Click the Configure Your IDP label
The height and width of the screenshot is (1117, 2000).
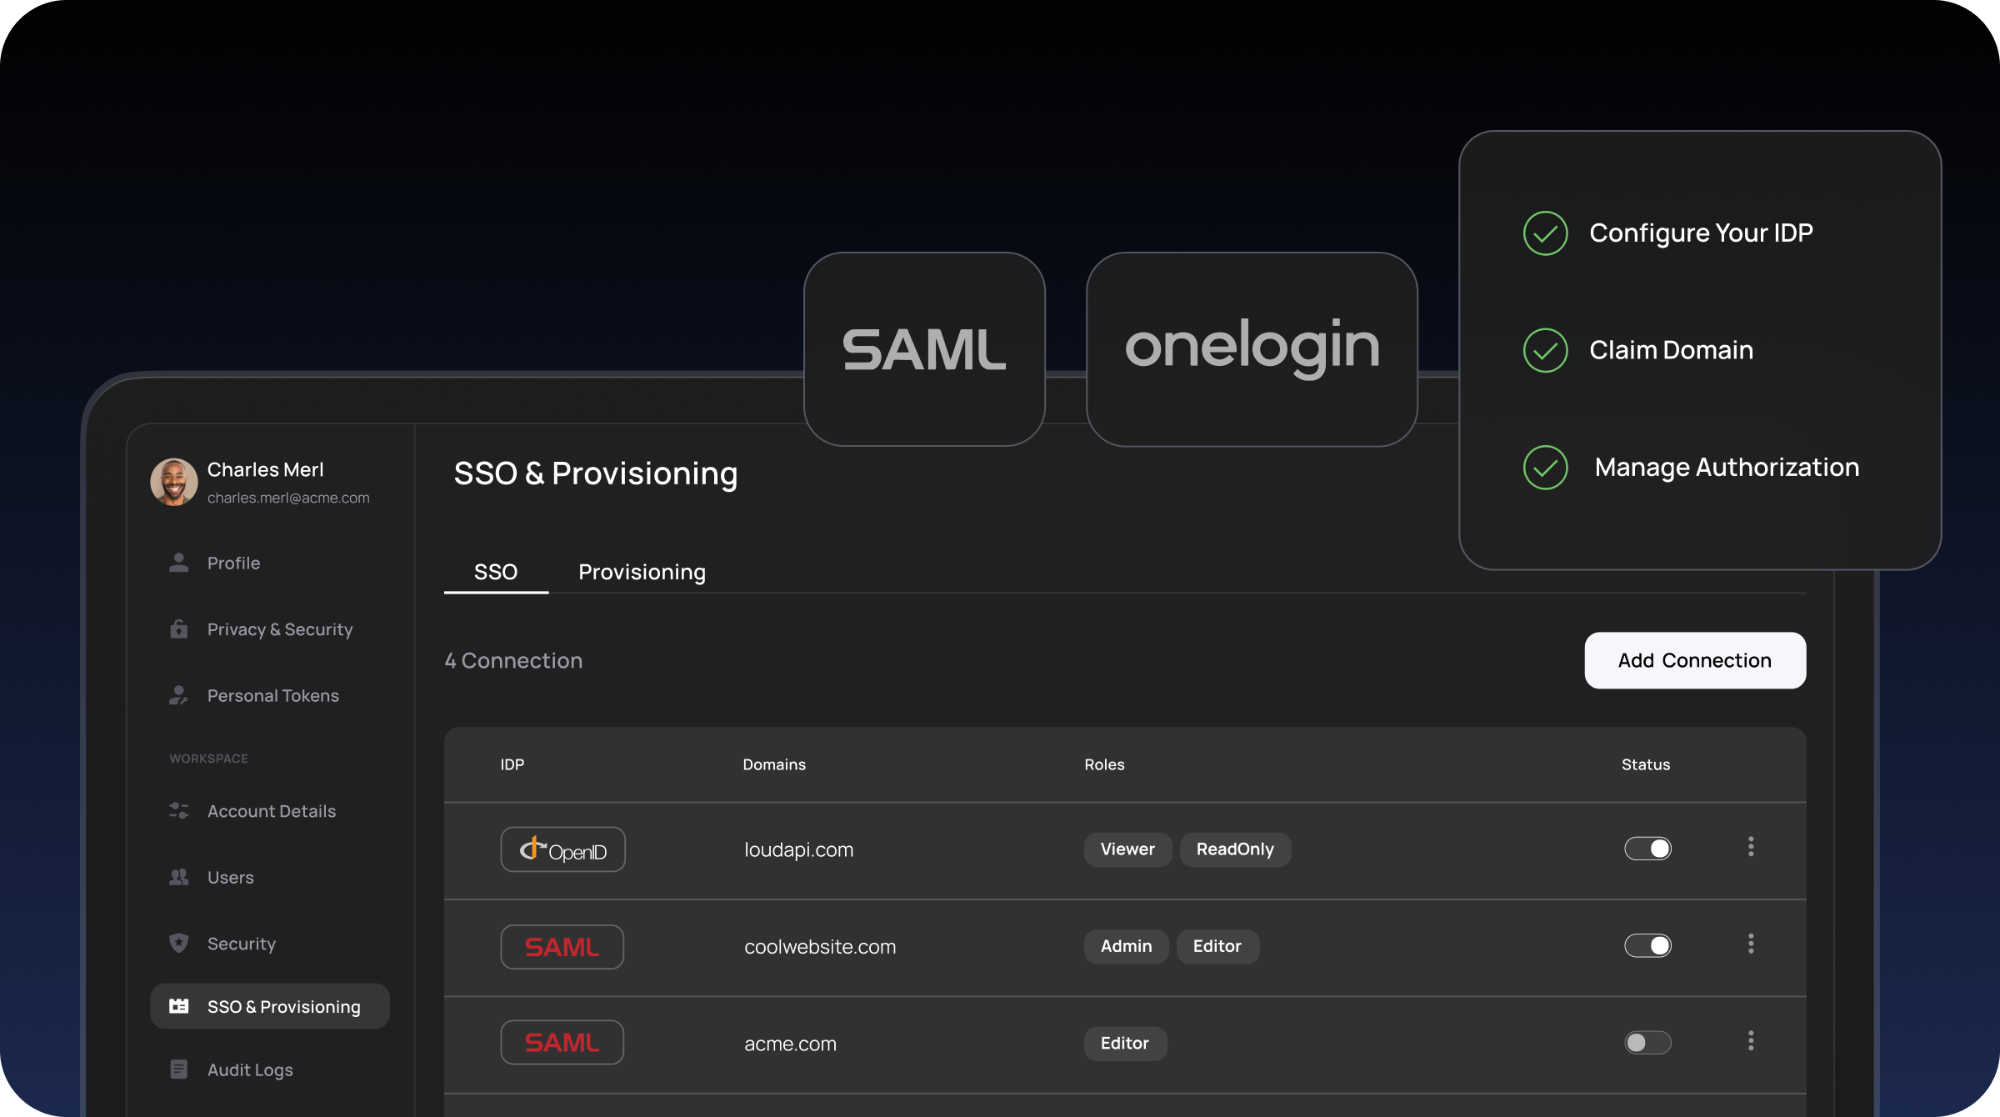1701,233
